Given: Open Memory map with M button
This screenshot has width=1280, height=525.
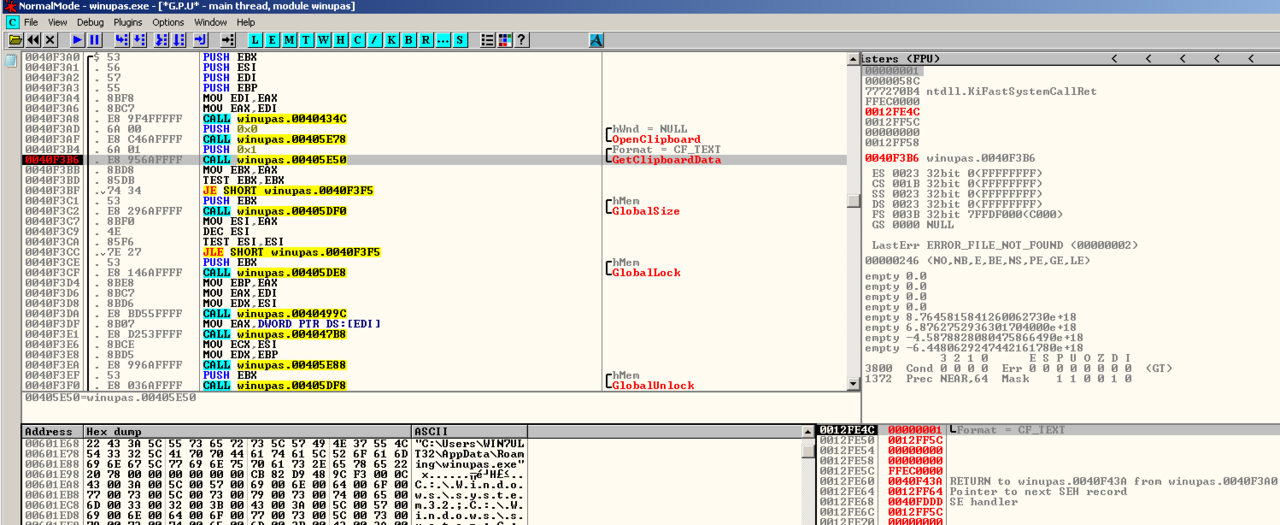Looking at the screenshot, I should point(290,40).
